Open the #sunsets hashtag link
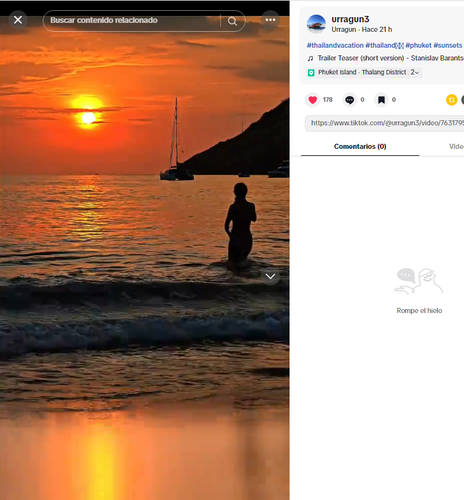Screen dimensions: 464x500 [448, 45]
